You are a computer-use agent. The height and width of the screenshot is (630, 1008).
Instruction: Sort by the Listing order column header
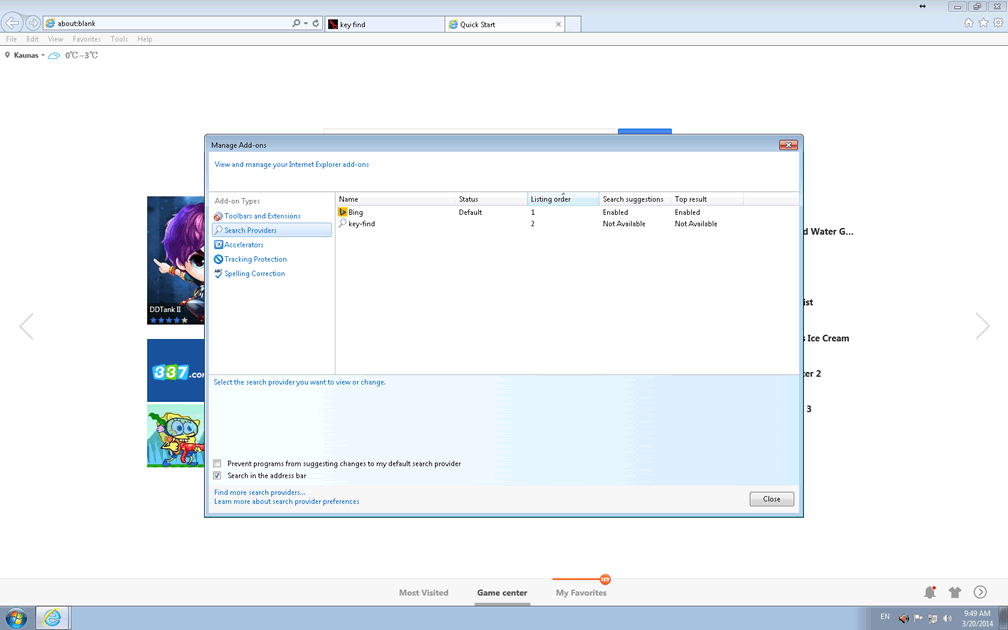562,199
